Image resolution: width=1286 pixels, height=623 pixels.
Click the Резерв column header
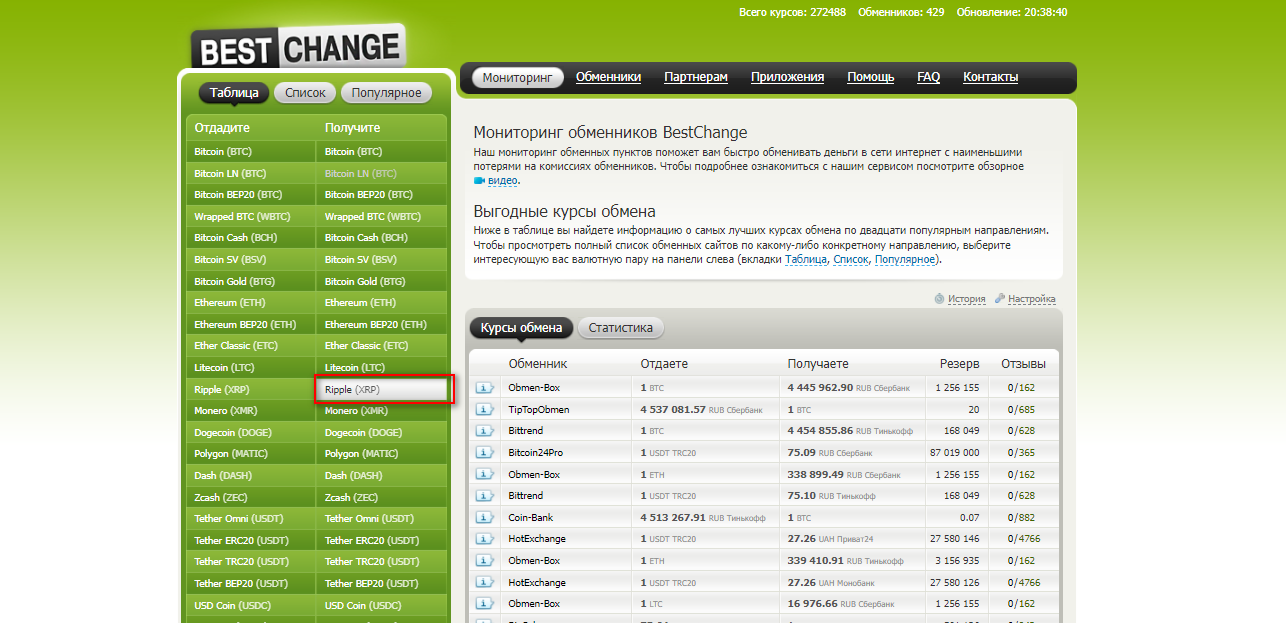point(959,364)
